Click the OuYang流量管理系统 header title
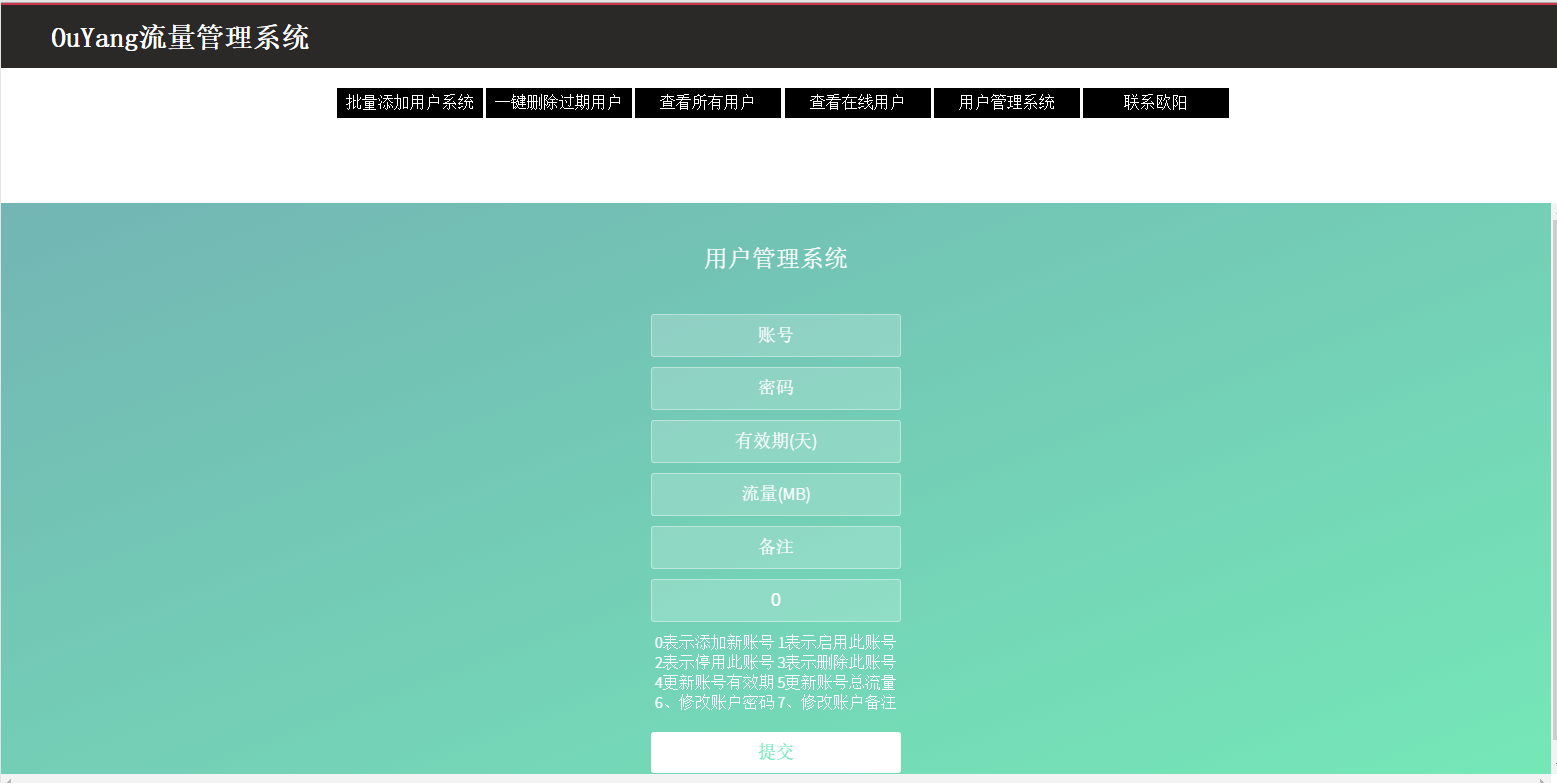Viewport: 1557px width, 783px height. 180,38
